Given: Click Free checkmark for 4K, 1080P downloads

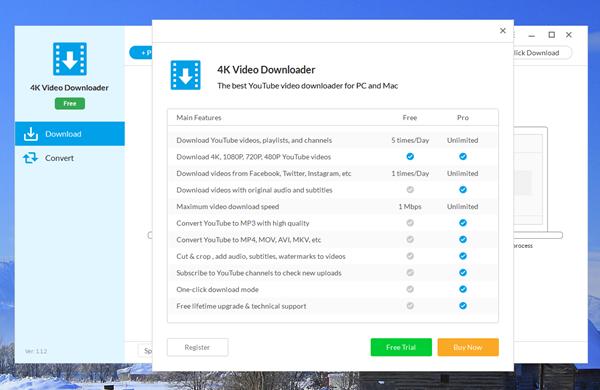Looking at the screenshot, I should [x=410, y=157].
